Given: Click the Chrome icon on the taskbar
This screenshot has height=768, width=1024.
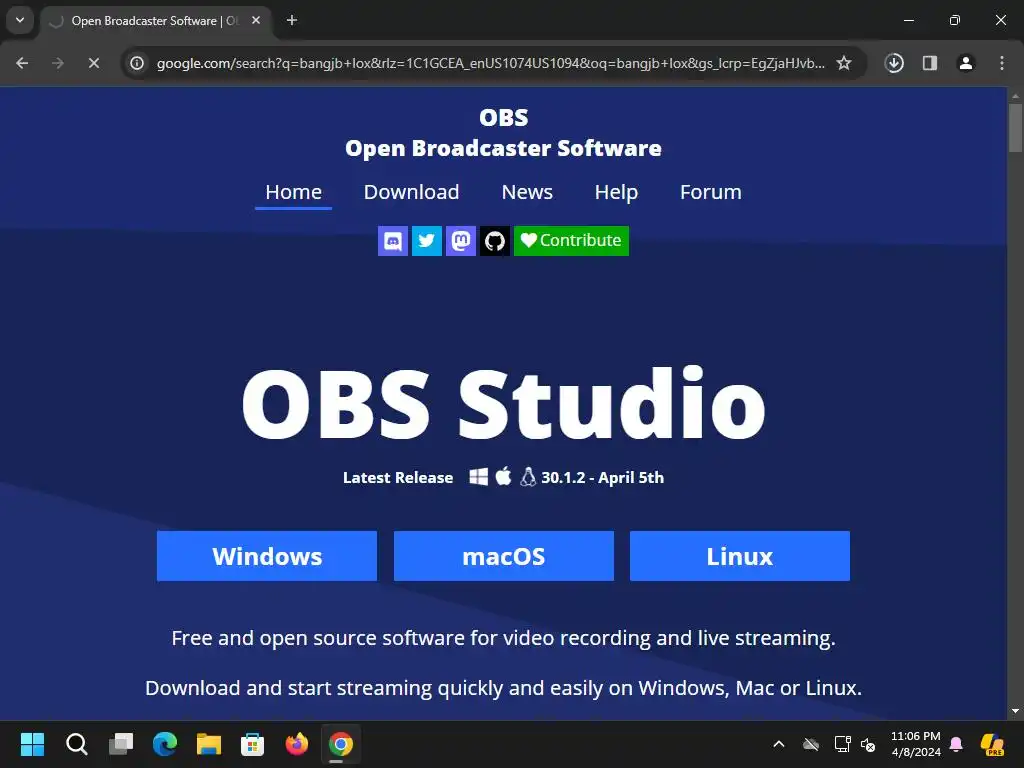Looking at the screenshot, I should pos(341,744).
